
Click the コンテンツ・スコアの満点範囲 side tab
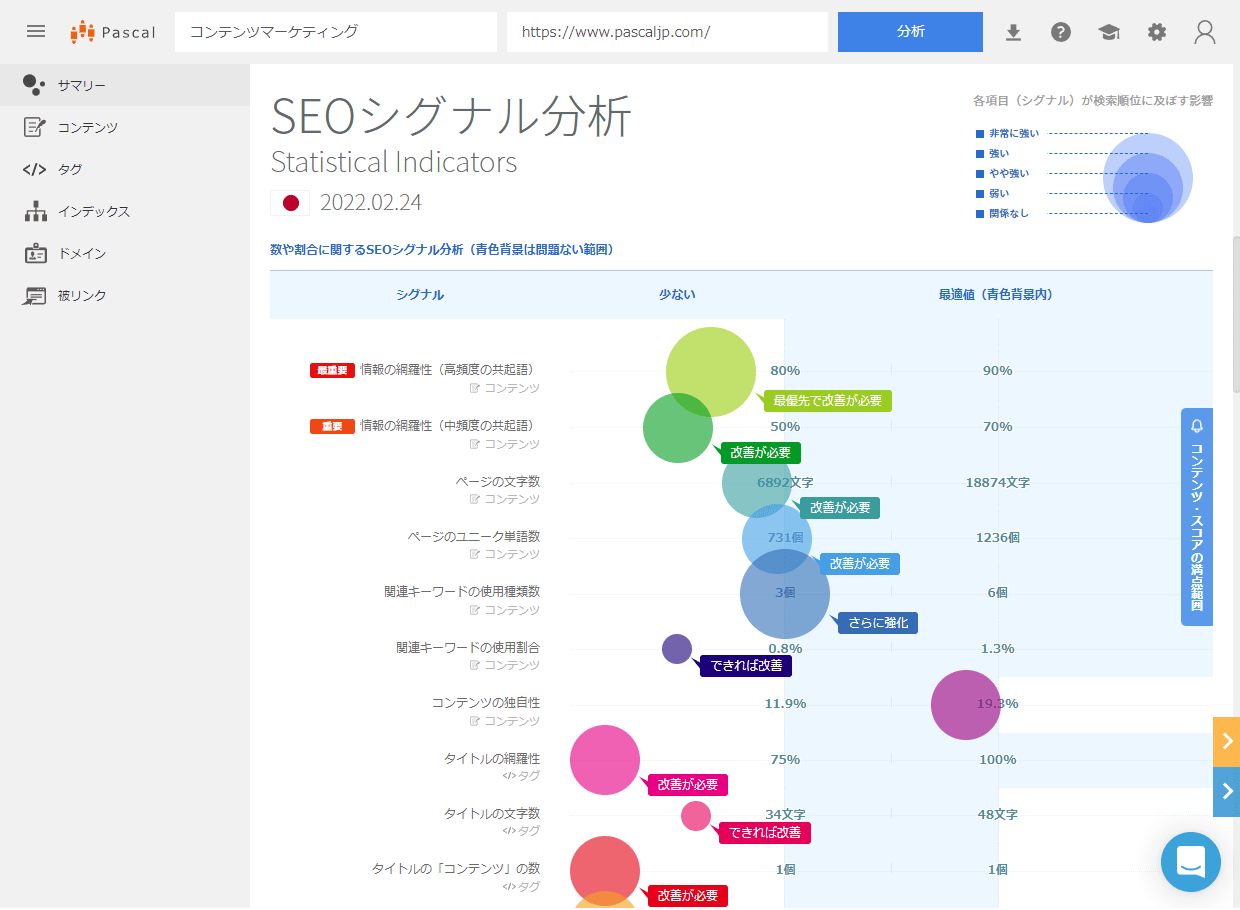(x=1197, y=516)
